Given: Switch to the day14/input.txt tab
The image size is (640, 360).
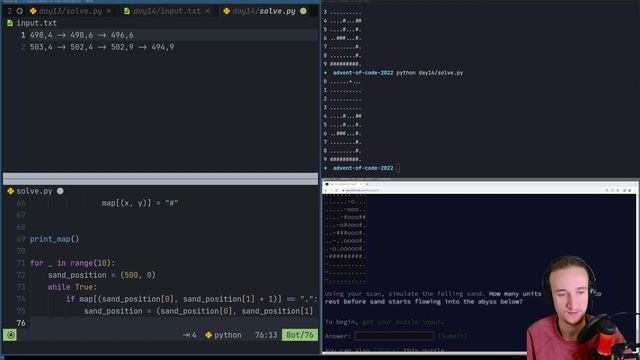Looking at the screenshot, I should [167, 11].
